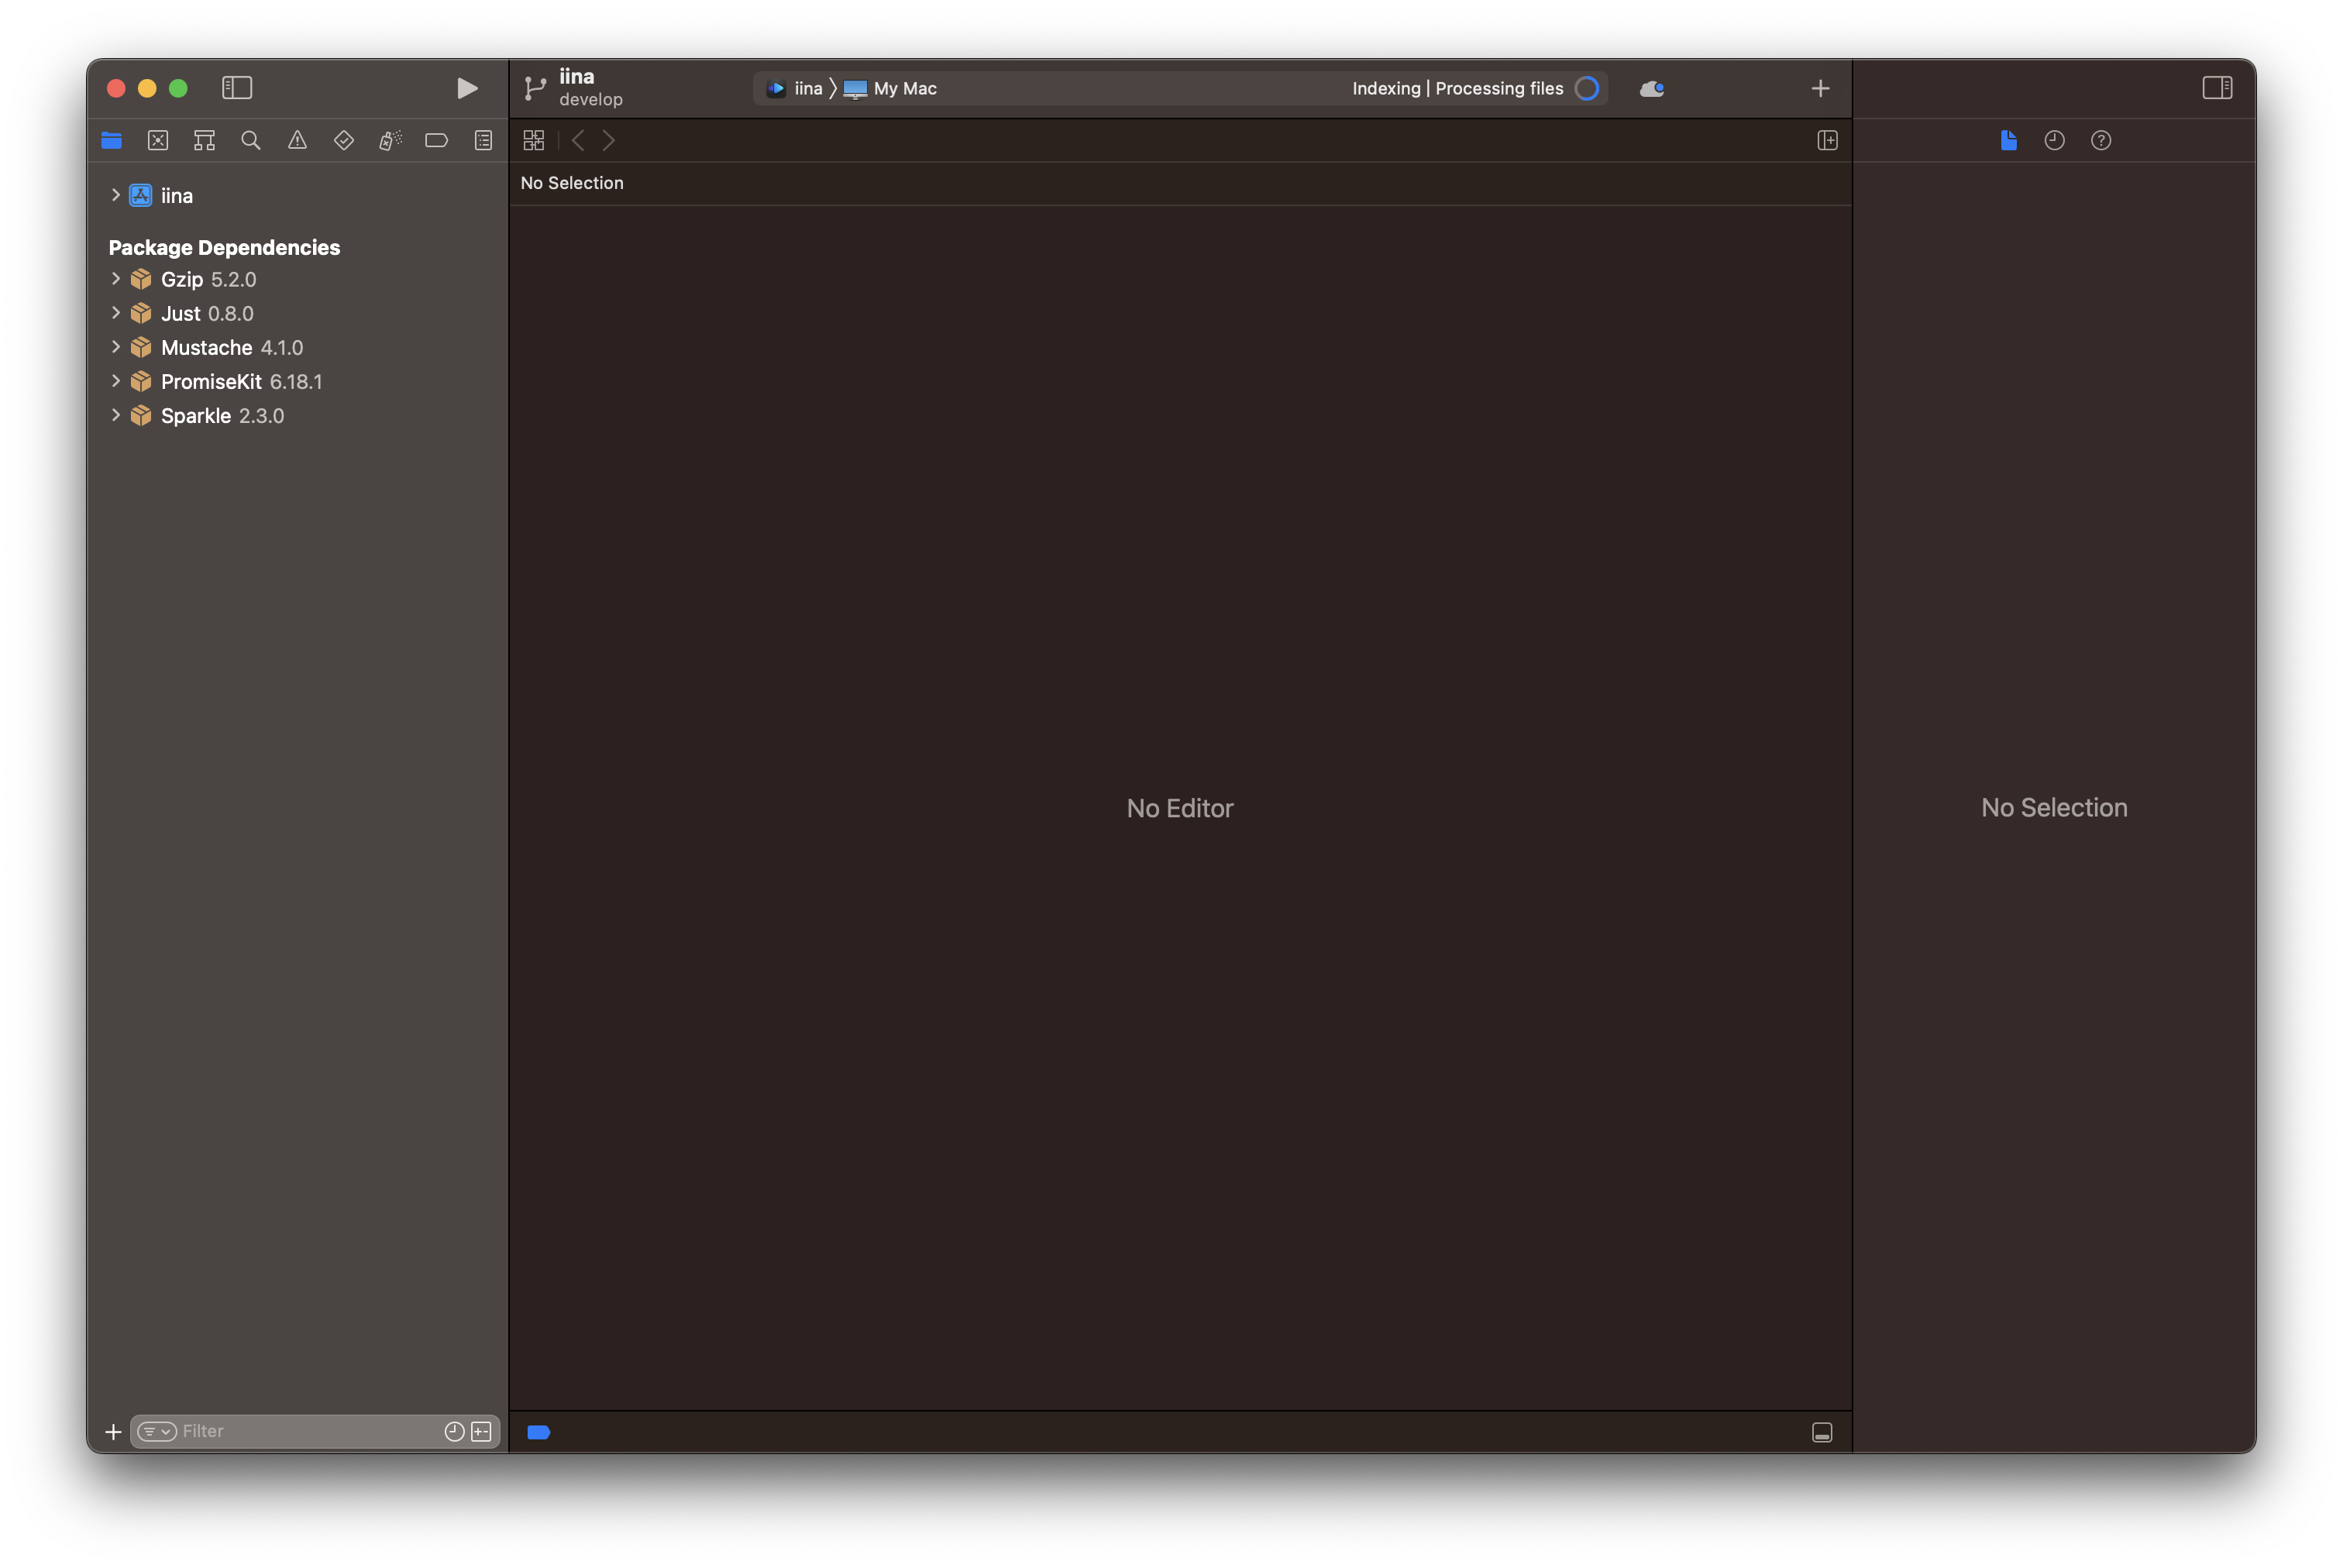Switch to the History inspector tab

tap(2054, 140)
